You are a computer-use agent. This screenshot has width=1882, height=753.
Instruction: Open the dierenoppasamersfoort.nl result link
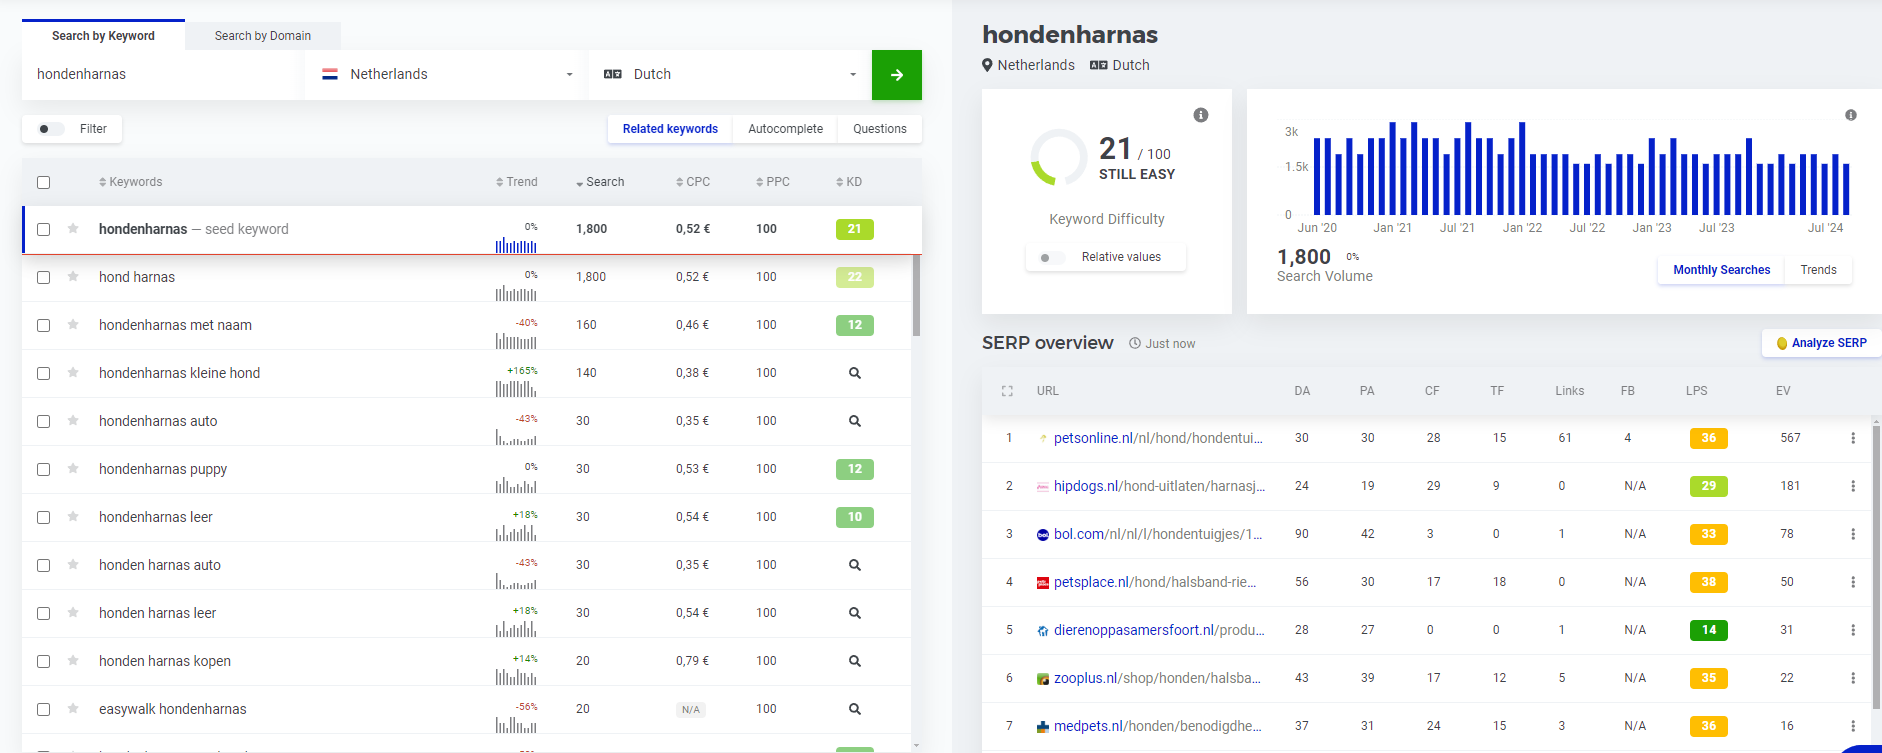pyautogui.click(x=1159, y=630)
